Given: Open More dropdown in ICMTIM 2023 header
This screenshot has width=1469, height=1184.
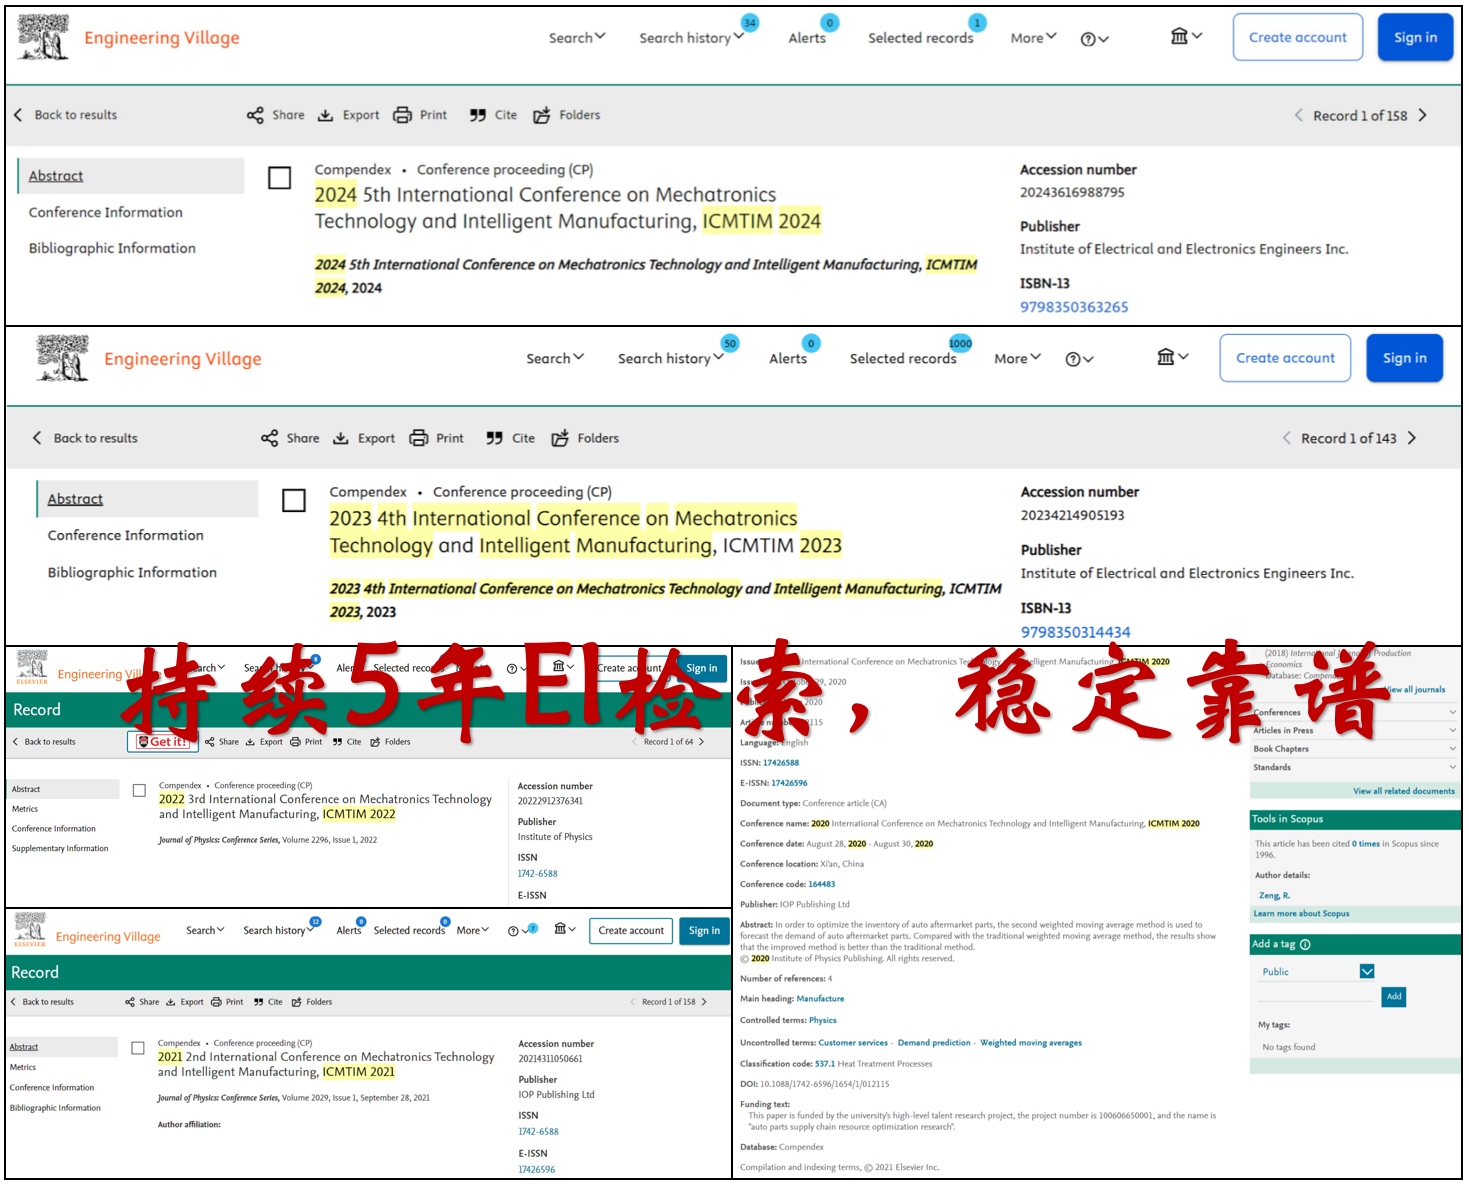Looking at the screenshot, I should [x=1017, y=358].
